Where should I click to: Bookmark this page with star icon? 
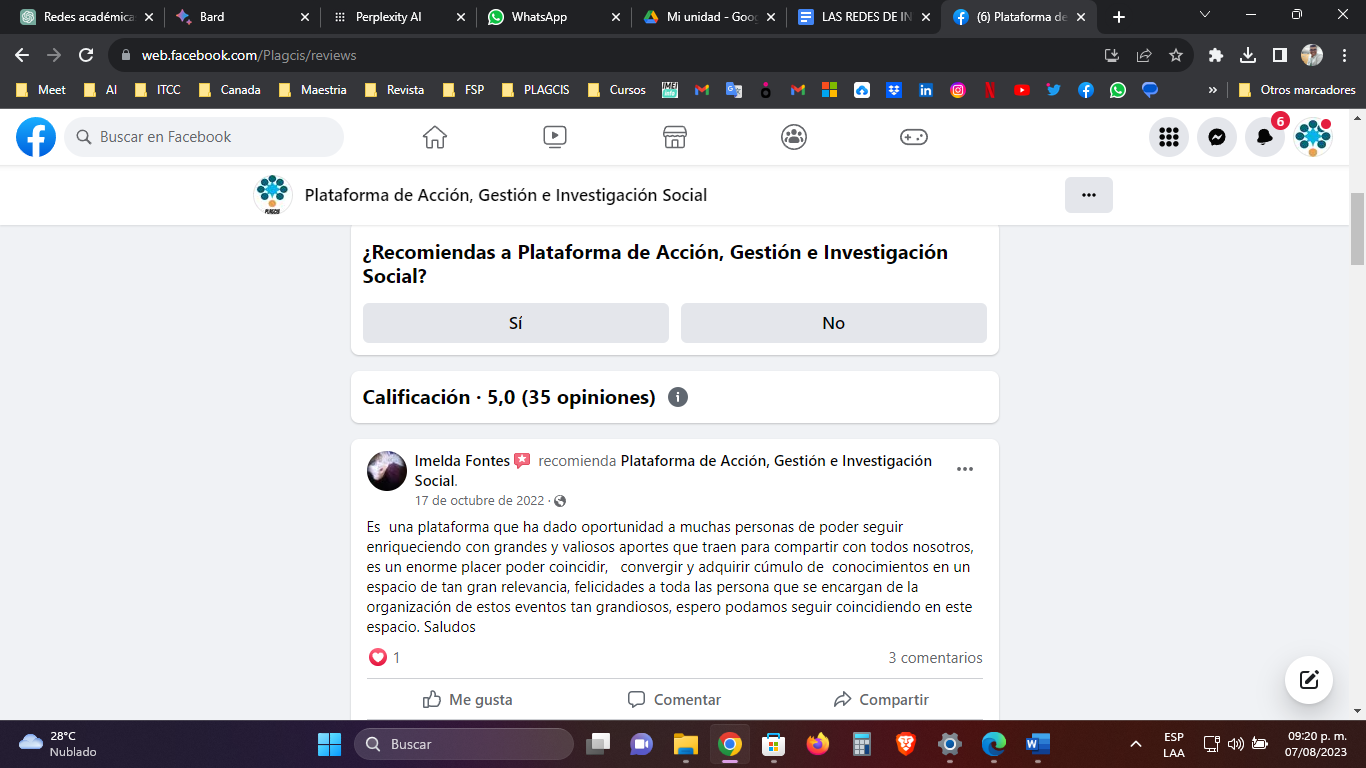click(1176, 55)
